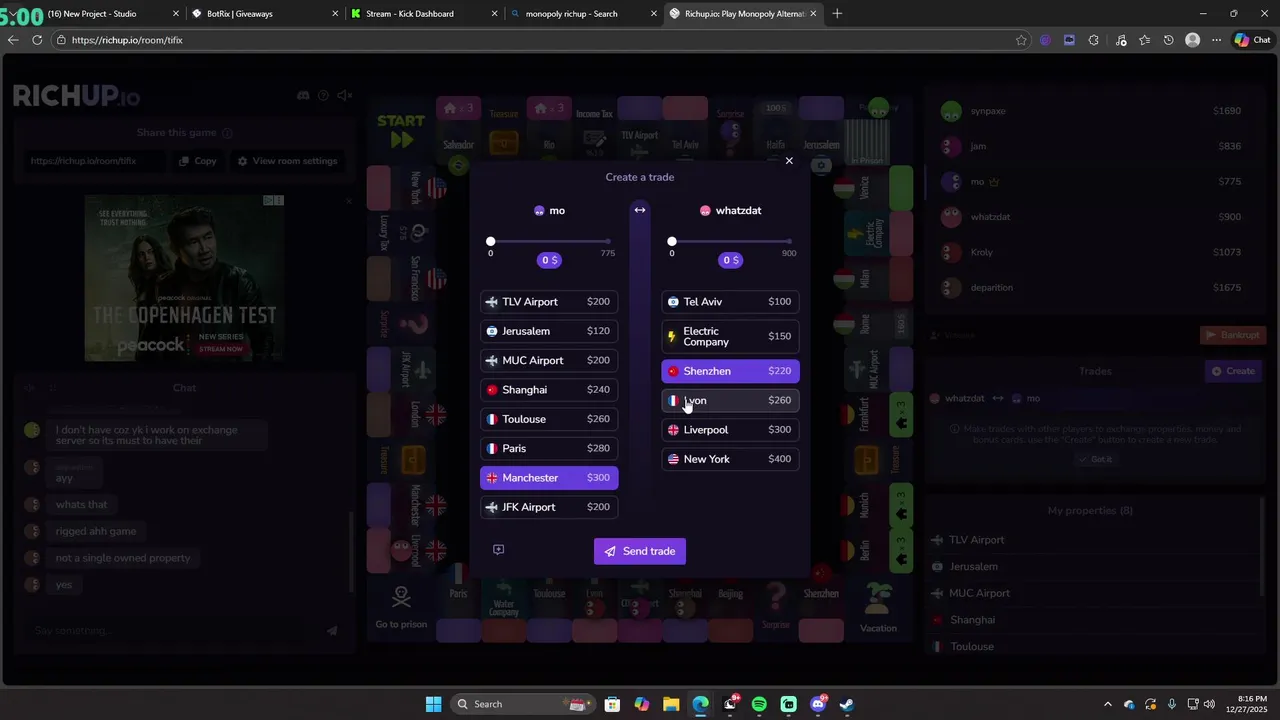
Task: Open Microsoft Store from the taskbar
Action: click(x=612, y=704)
